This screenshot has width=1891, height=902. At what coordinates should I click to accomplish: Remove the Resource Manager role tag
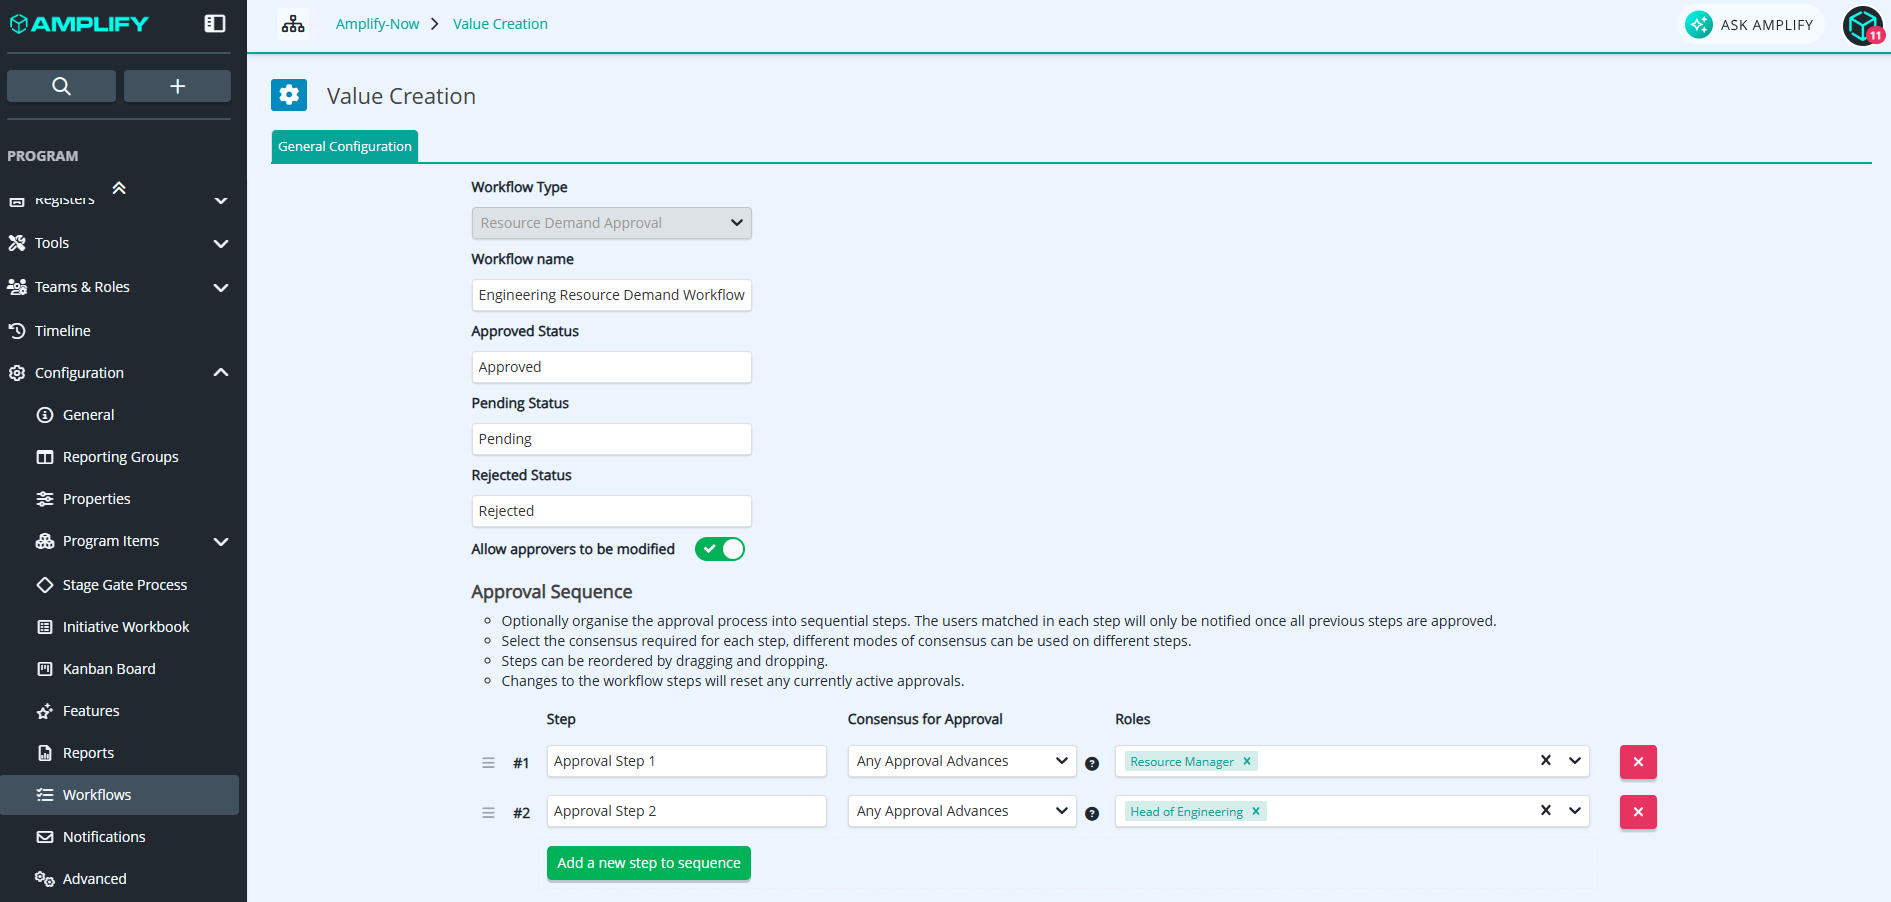click(1247, 761)
